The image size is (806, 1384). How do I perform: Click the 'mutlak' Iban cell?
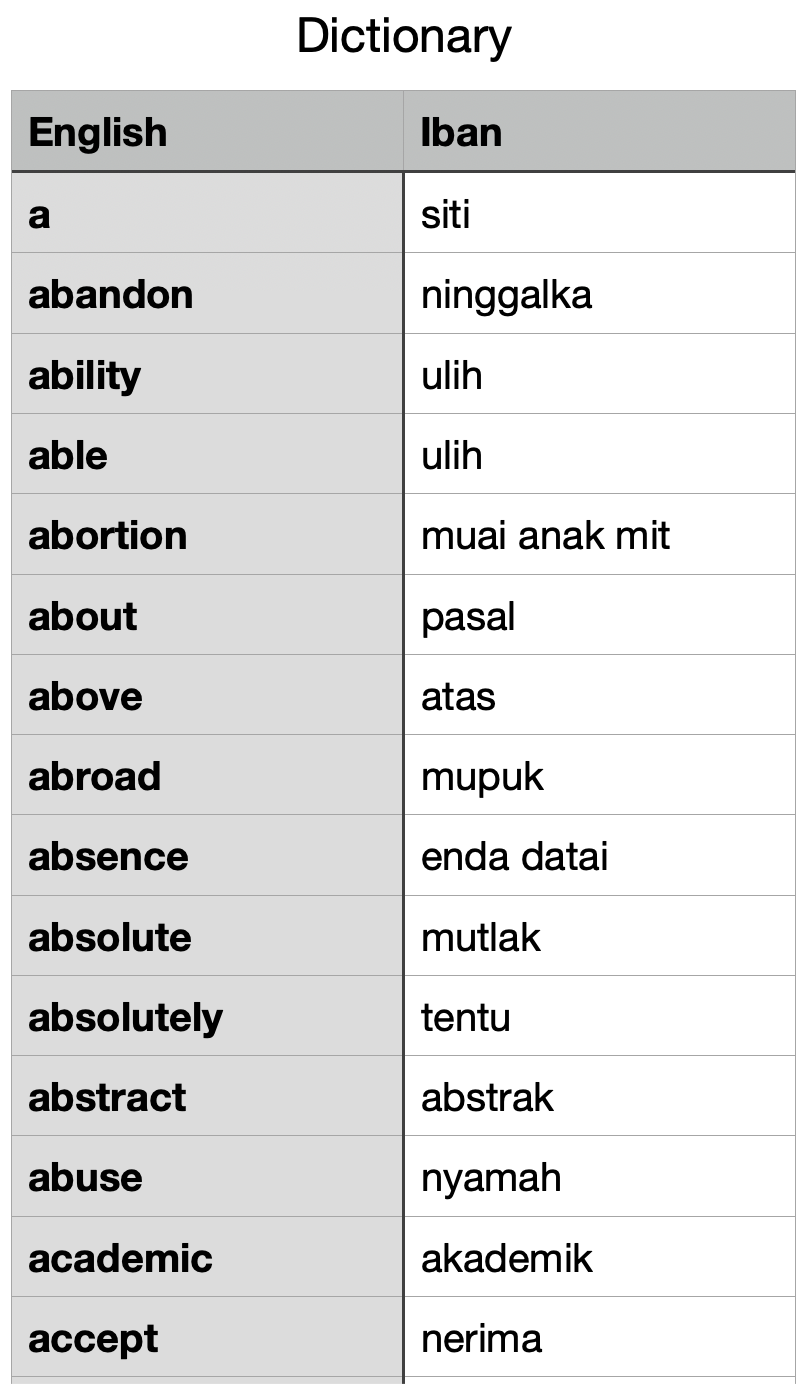[599, 937]
